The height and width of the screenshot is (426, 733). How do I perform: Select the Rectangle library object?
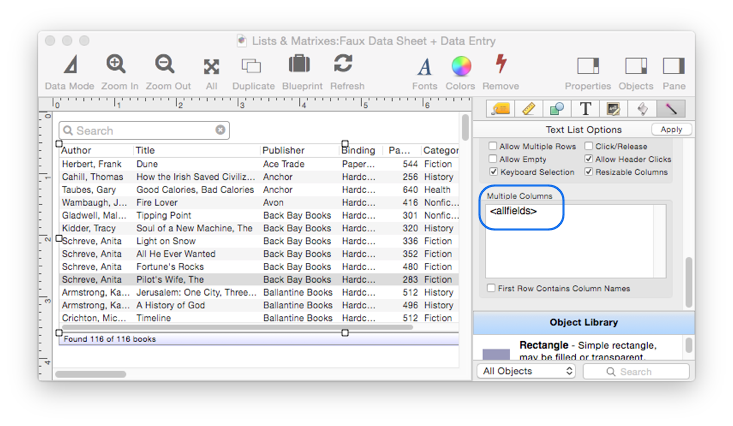[x=580, y=350]
